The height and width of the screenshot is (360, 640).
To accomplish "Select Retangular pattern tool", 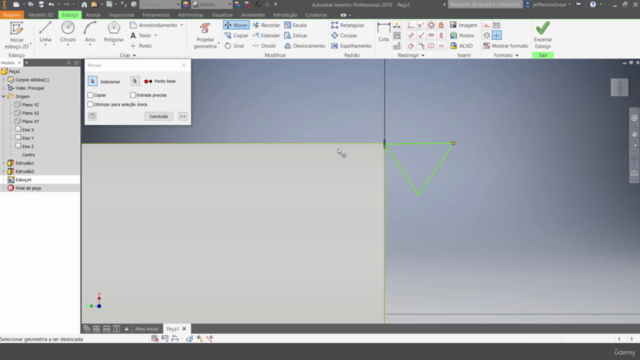I will [348, 25].
